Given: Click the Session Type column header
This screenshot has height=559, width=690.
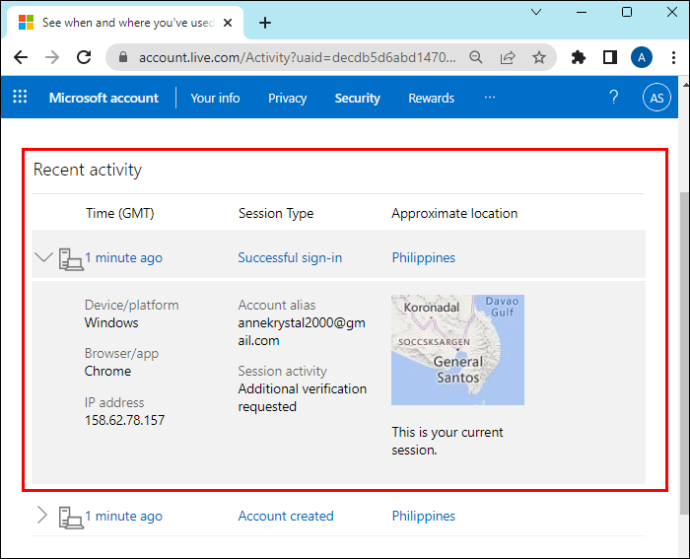Looking at the screenshot, I should [276, 213].
